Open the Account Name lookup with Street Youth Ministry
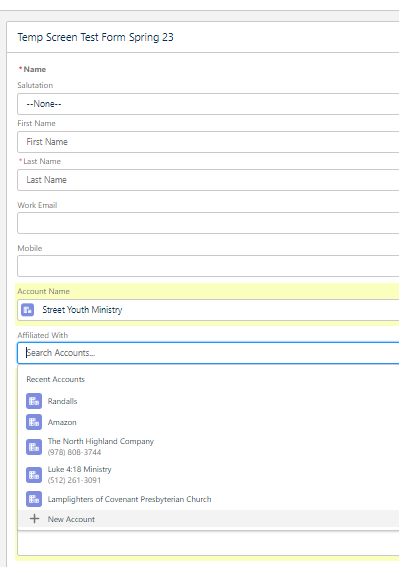 [x=208, y=310]
